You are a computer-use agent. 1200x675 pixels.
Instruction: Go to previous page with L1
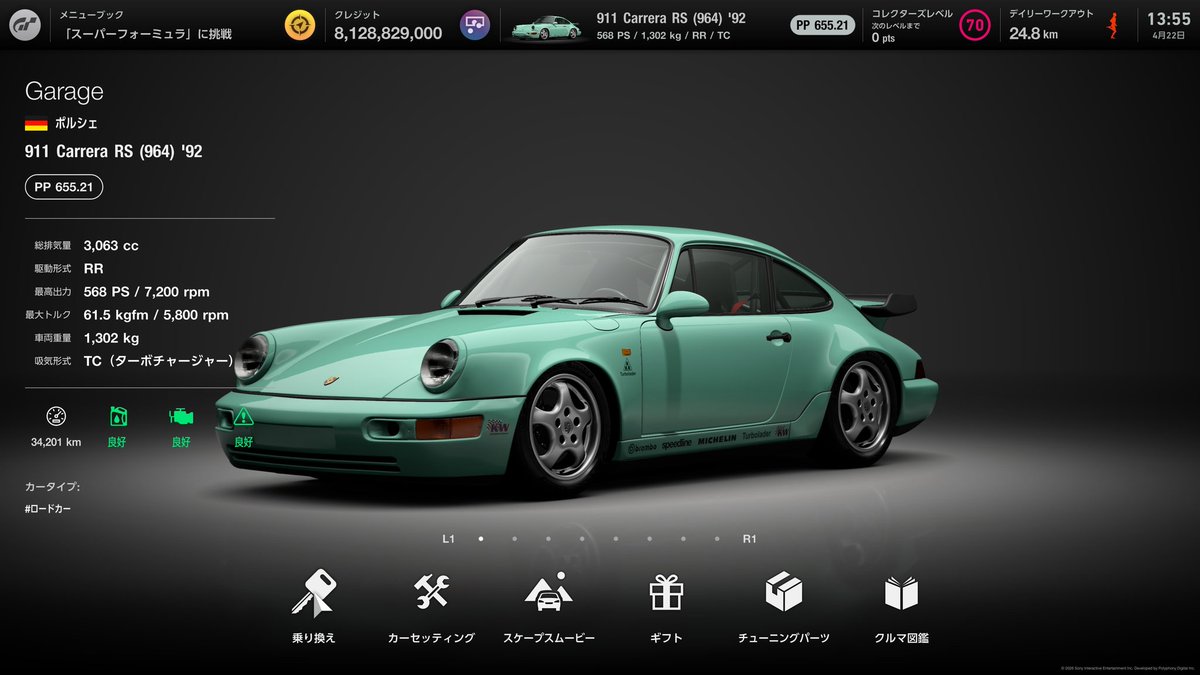point(449,539)
